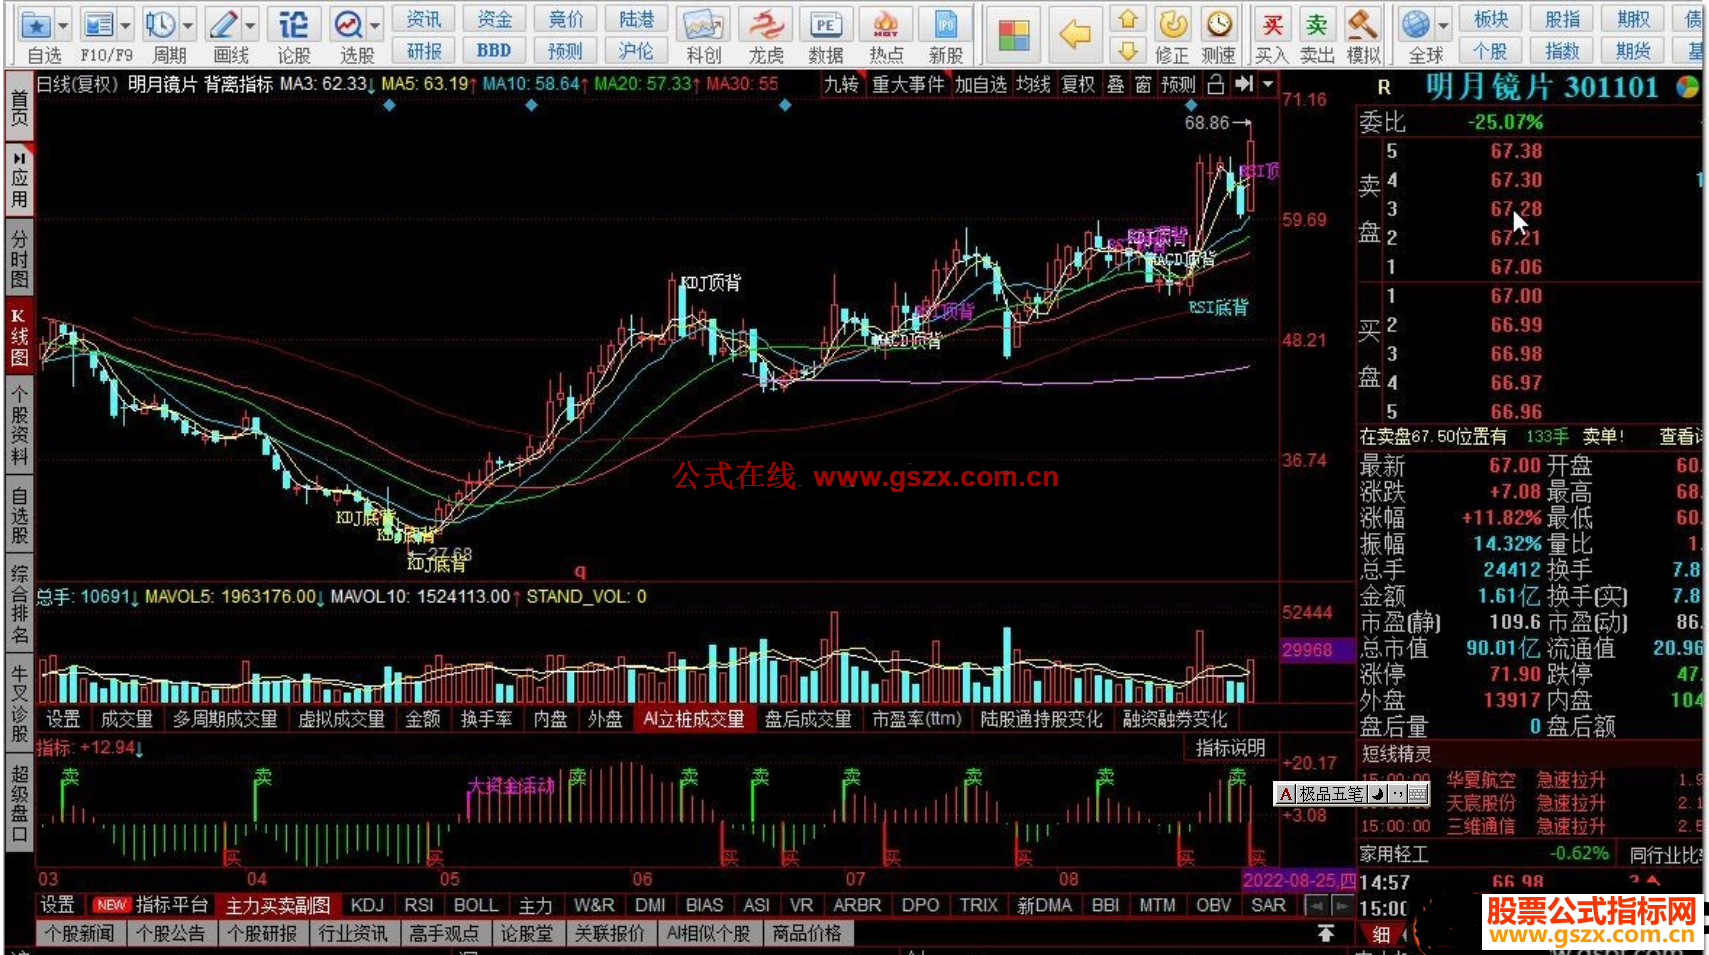1709x955 pixels.
Task: Select the MACD-style 主力买卖副图 tab
Action: (278, 905)
